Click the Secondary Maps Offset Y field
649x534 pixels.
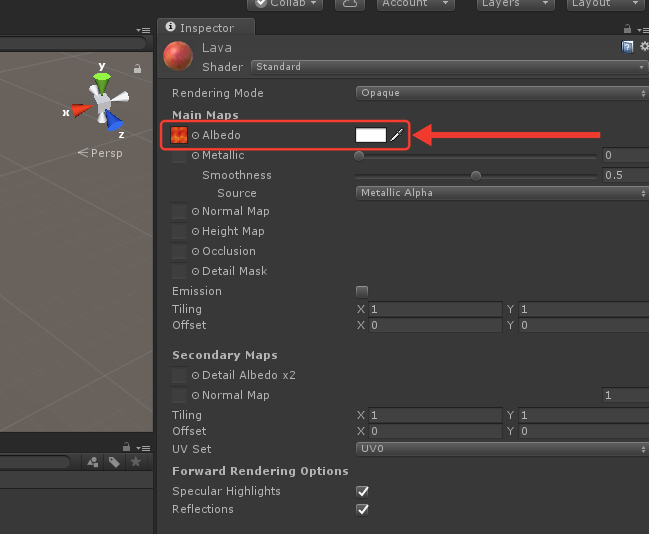[584, 431]
